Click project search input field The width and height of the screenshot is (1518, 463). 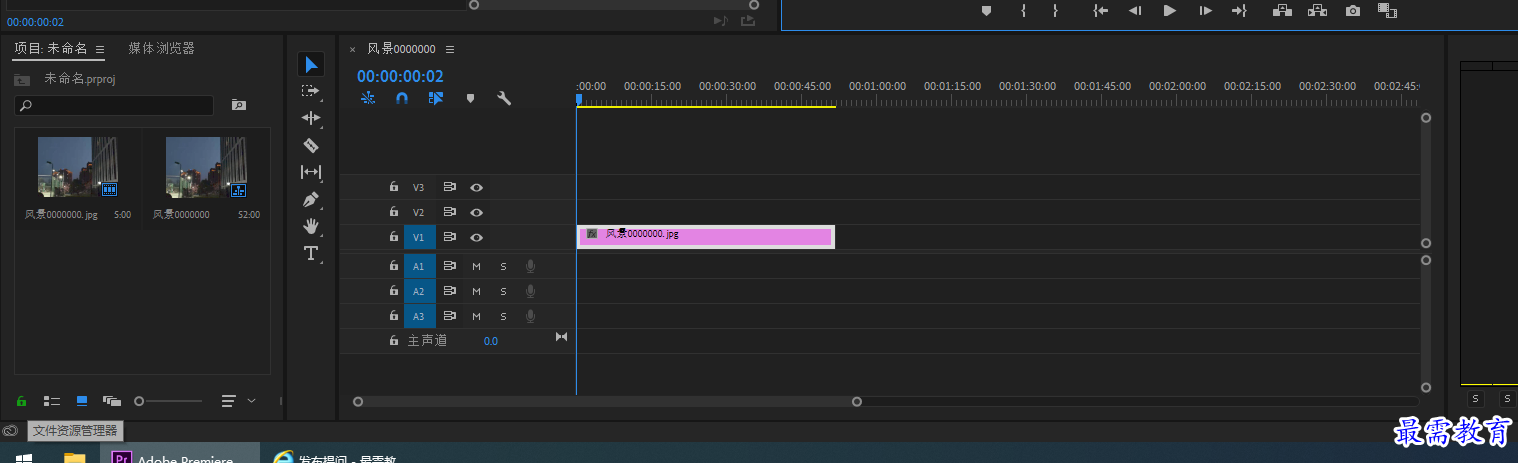(x=114, y=105)
